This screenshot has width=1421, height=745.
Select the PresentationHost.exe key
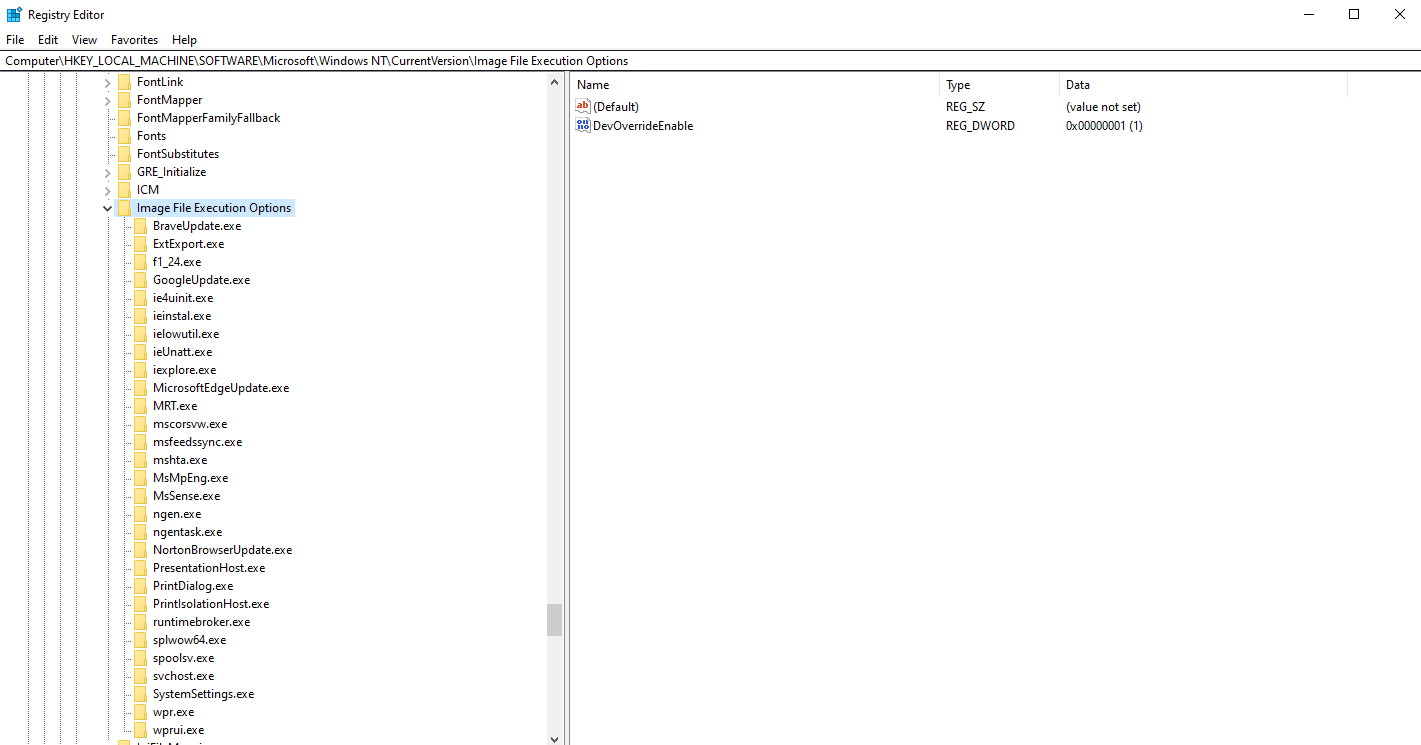(x=209, y=568)
